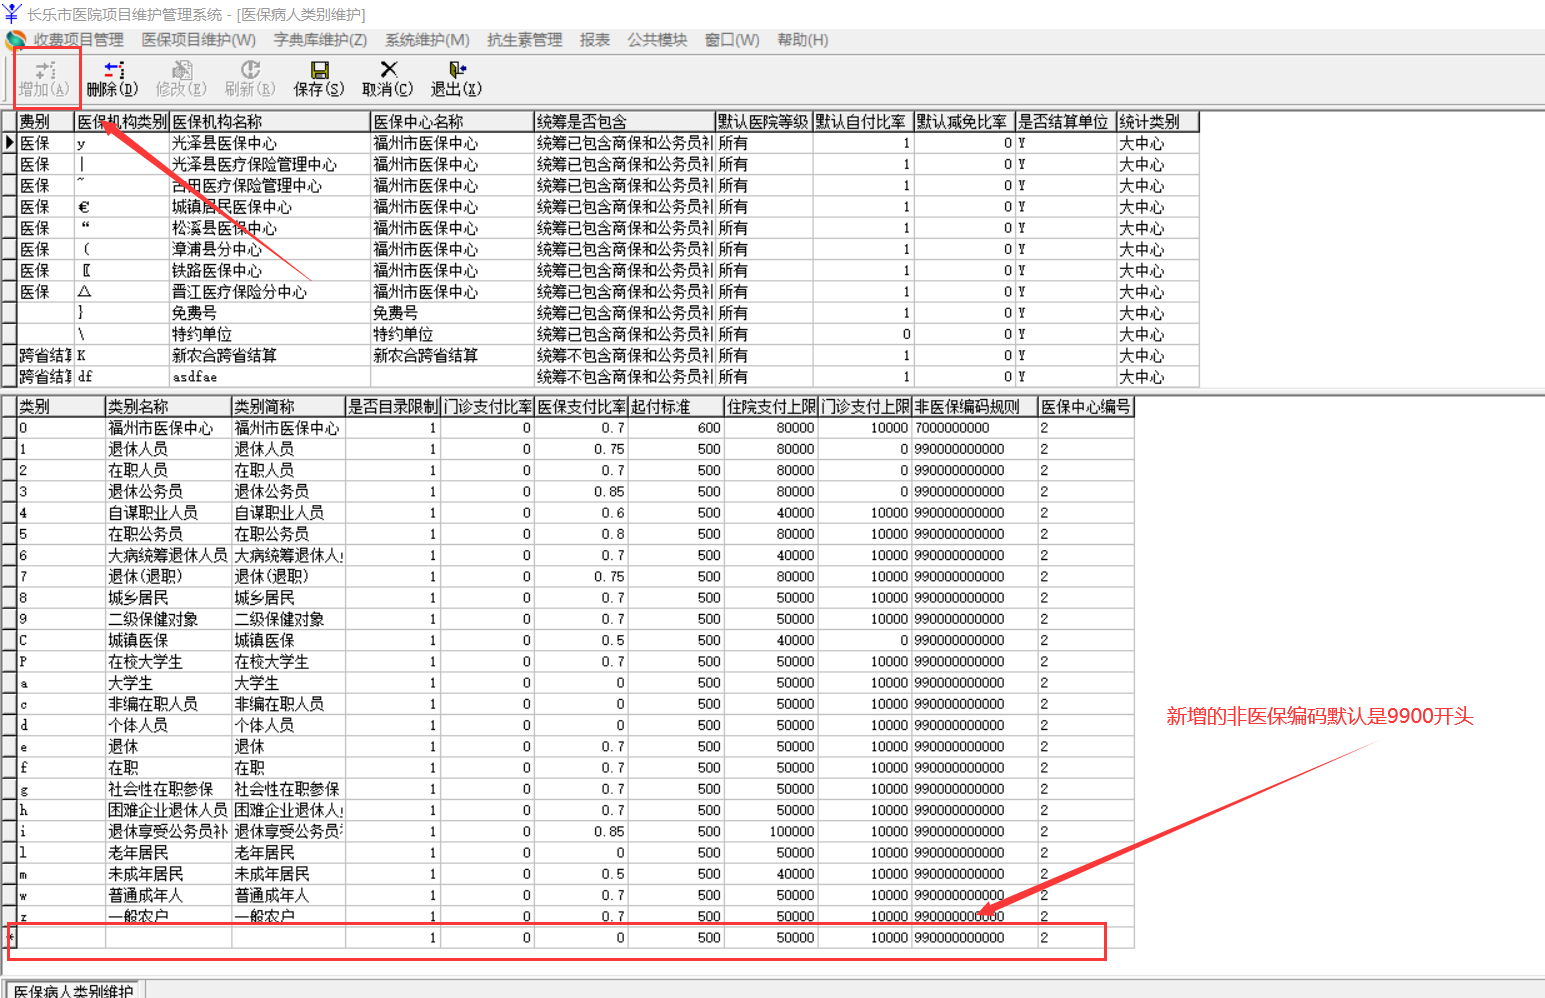This screenshot has width=1545, height=998.
Task: Click the 医保支付比率 column header
Action: 581,407
